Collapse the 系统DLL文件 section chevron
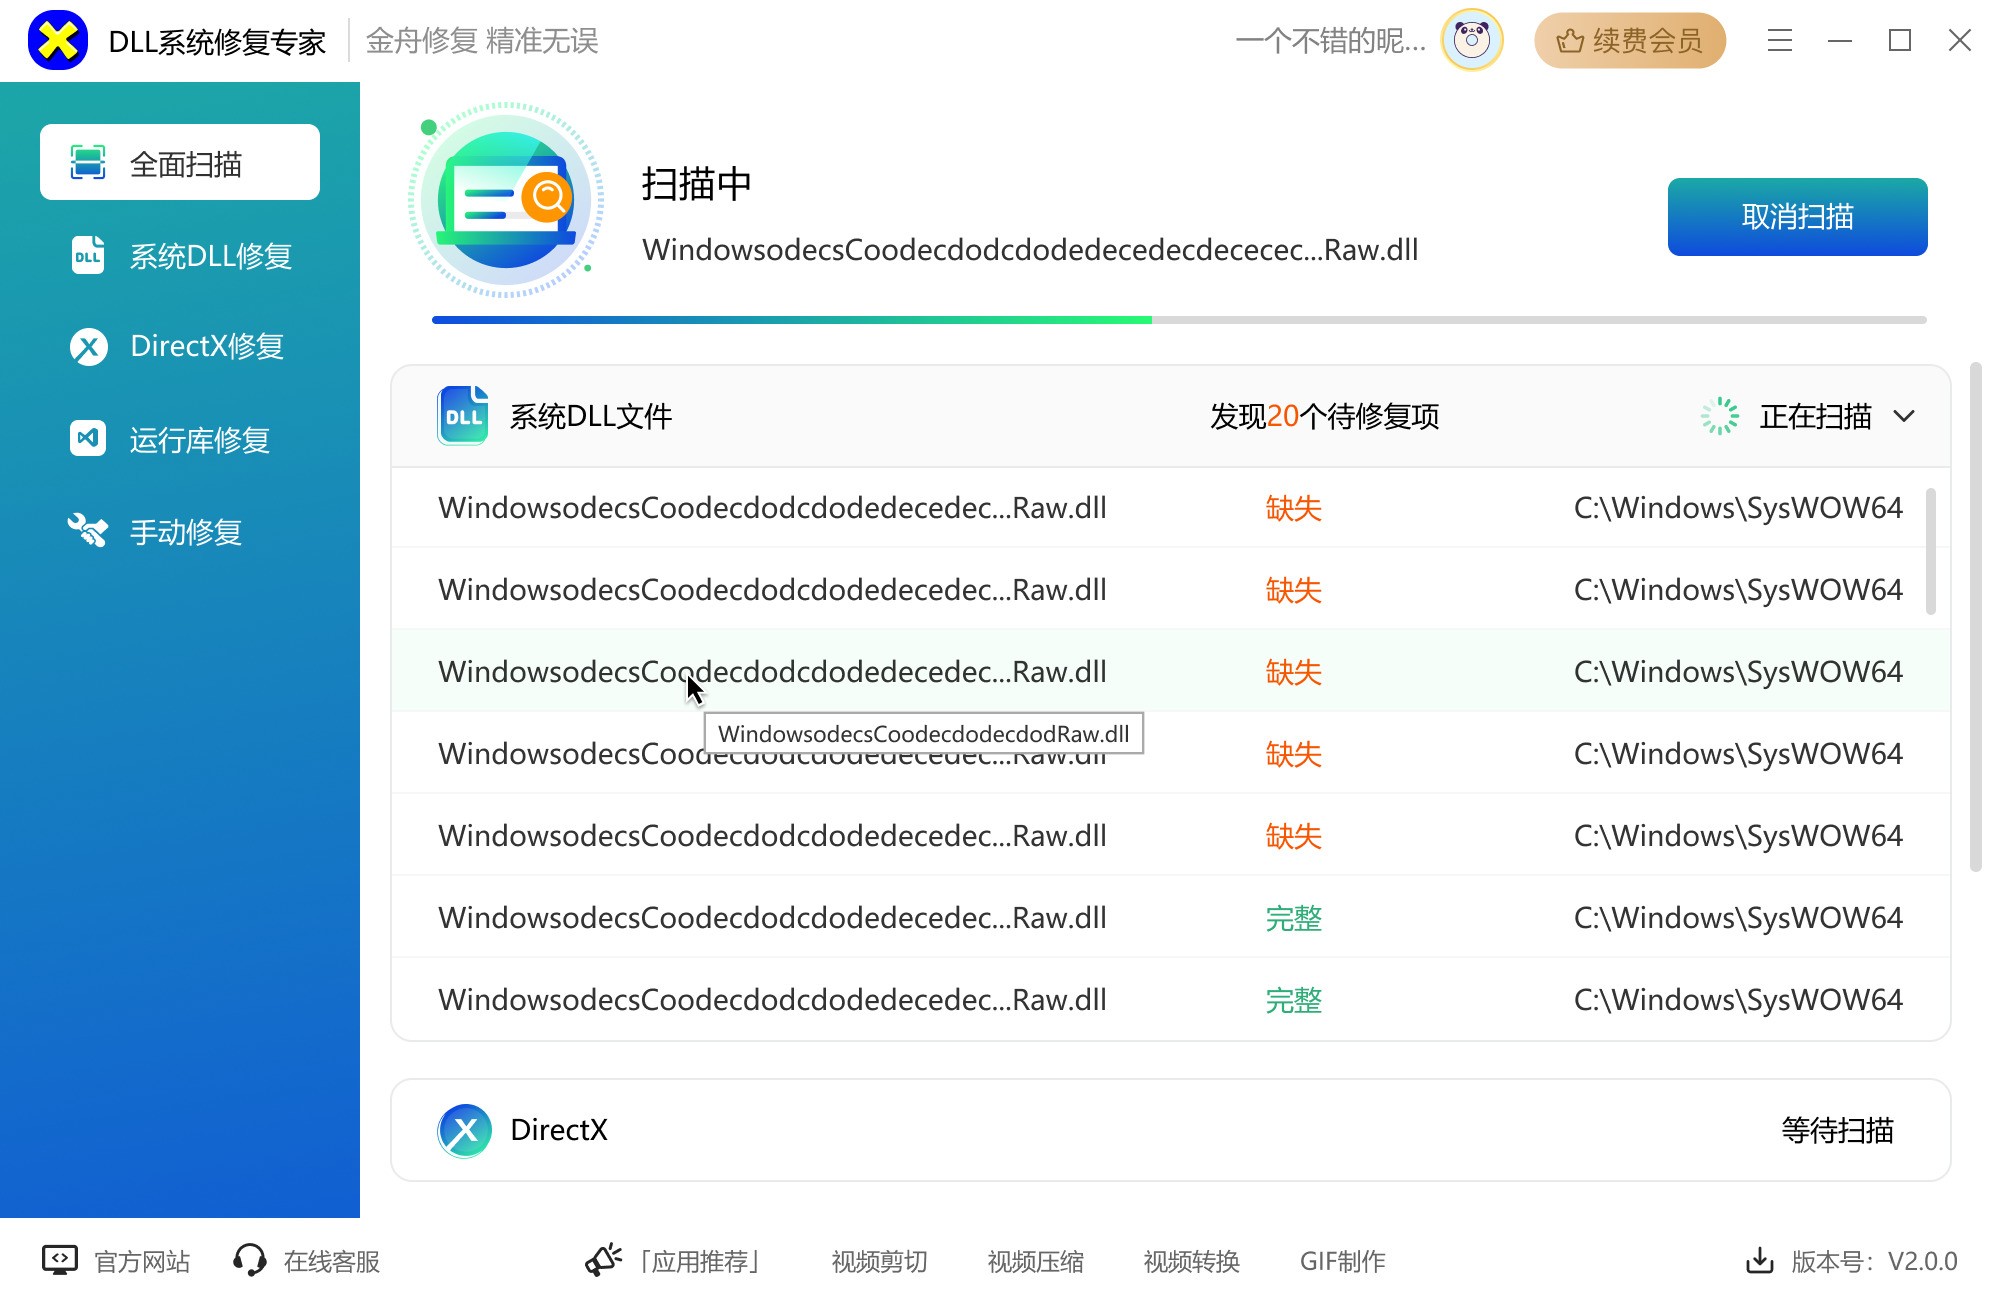Image resolution: width=2000 pixels, height=1300 pixels. click(x=1904, y=416)
